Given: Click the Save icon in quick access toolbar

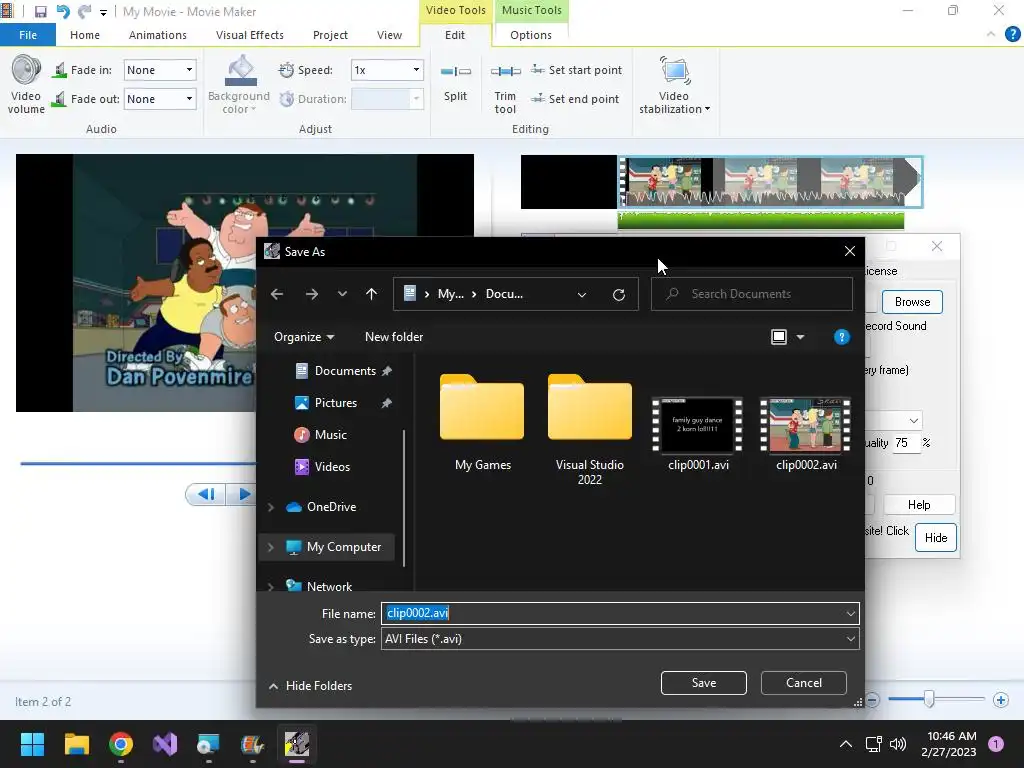Looking at the screenshot, I should (40, 12).
